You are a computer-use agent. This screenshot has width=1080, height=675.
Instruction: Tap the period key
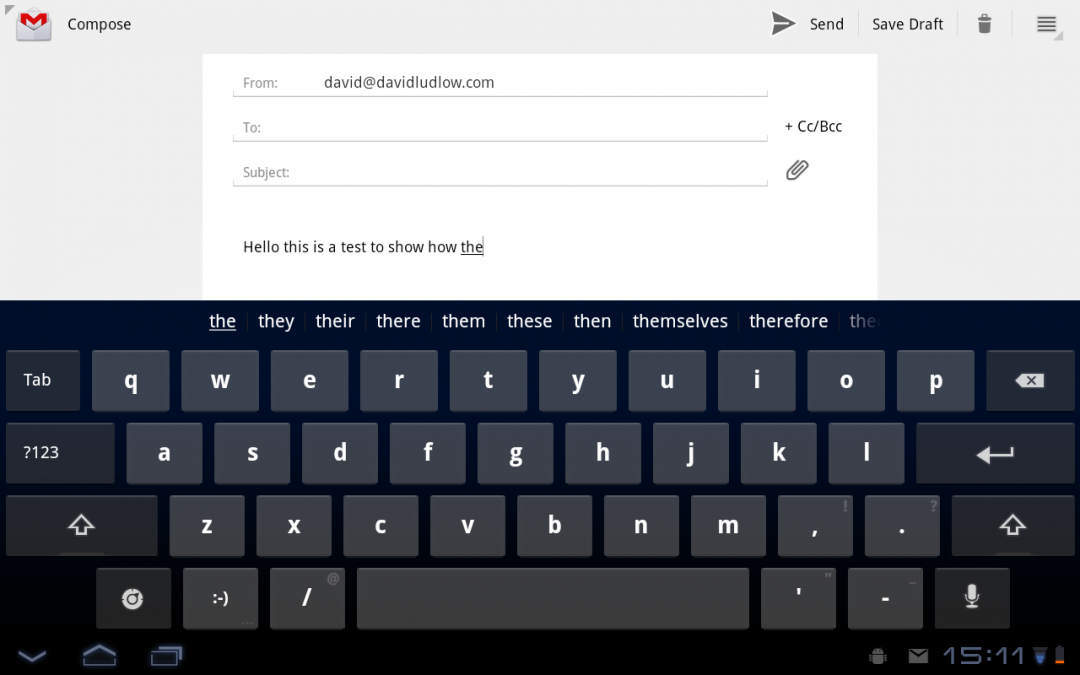pos(902,526)
